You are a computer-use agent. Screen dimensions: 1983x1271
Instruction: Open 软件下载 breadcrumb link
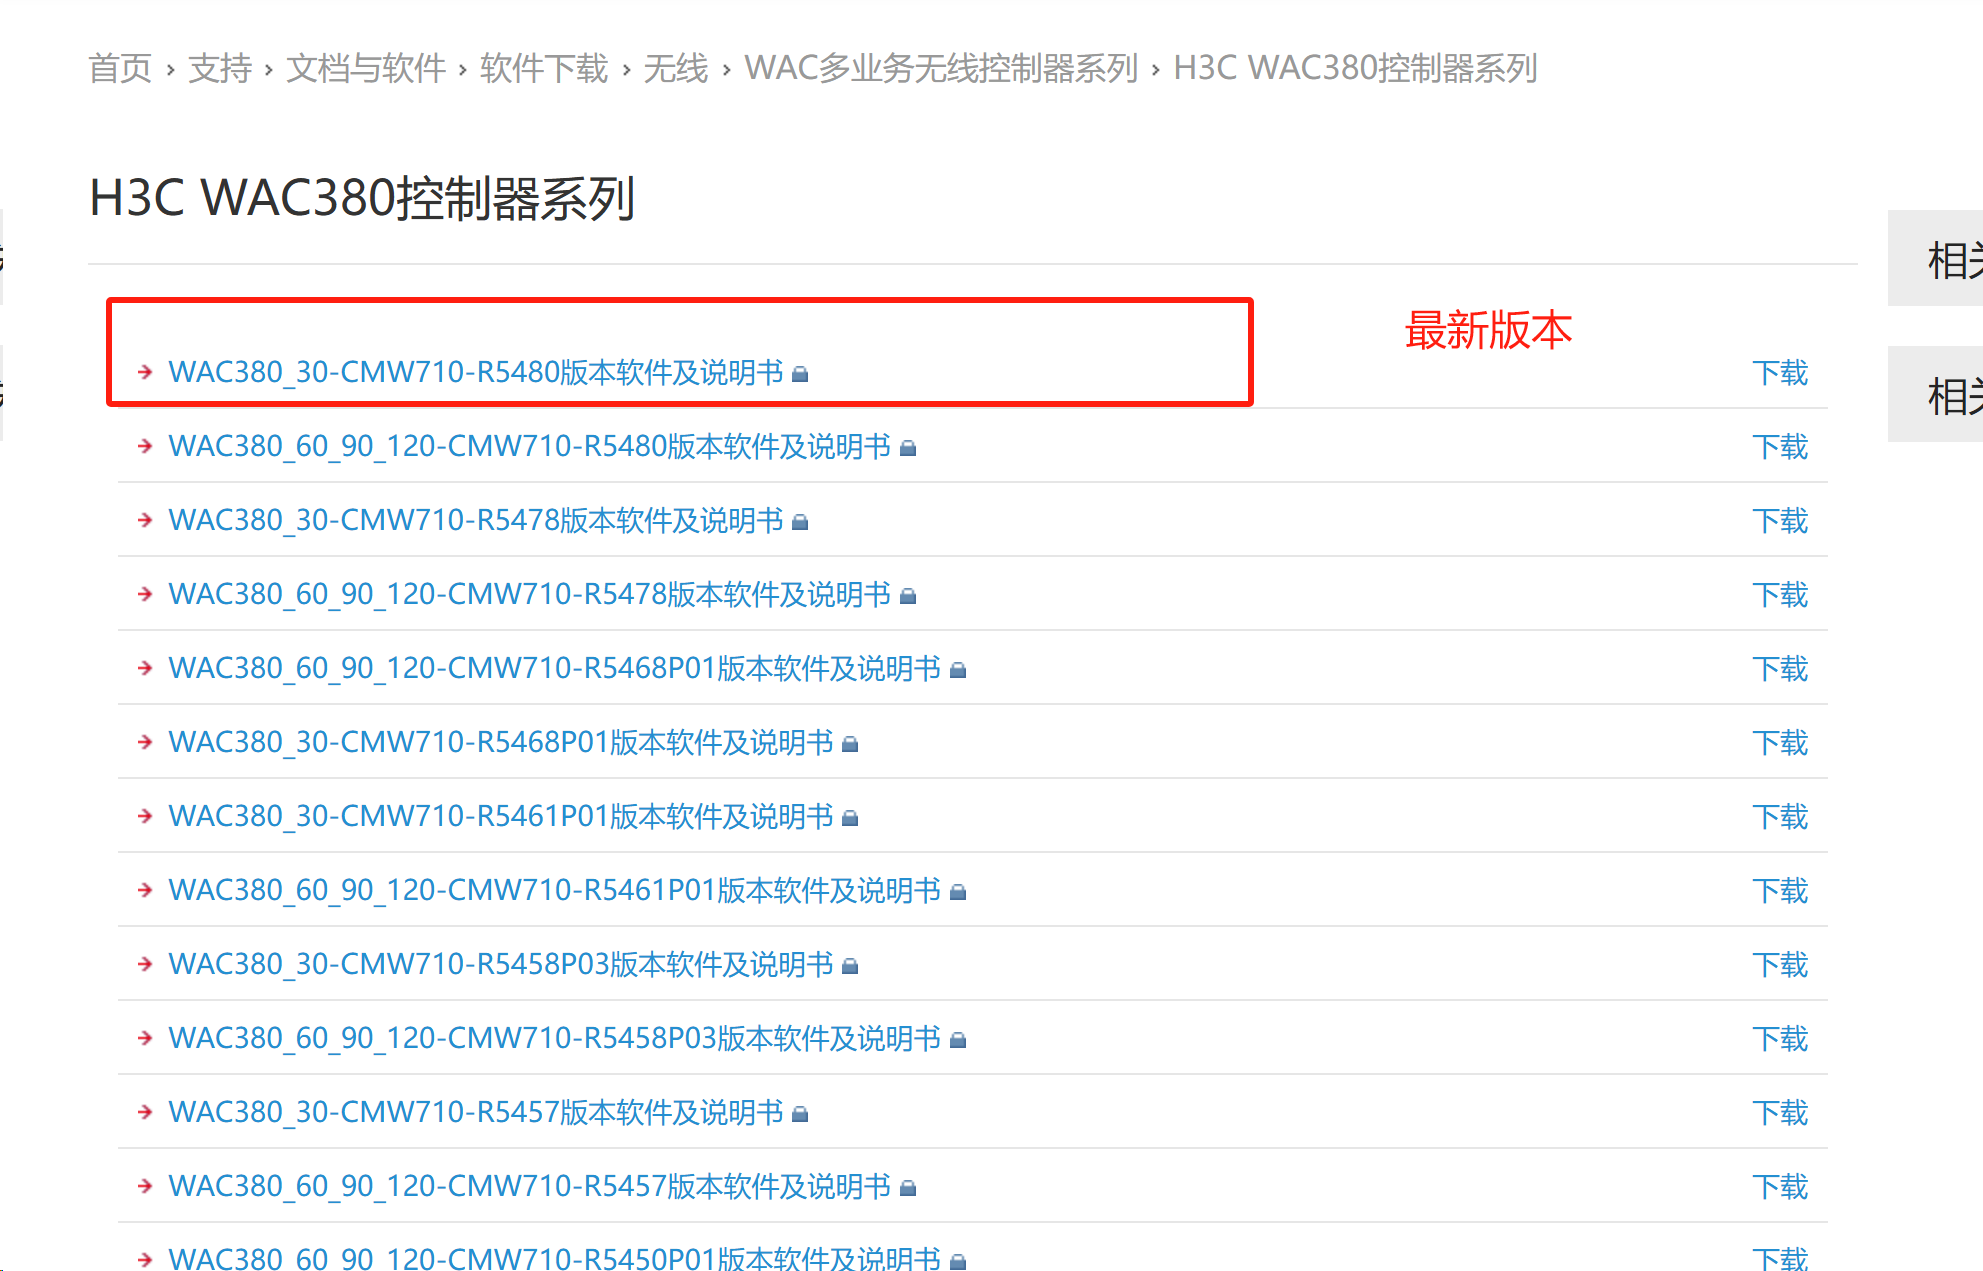click(544, 68)
